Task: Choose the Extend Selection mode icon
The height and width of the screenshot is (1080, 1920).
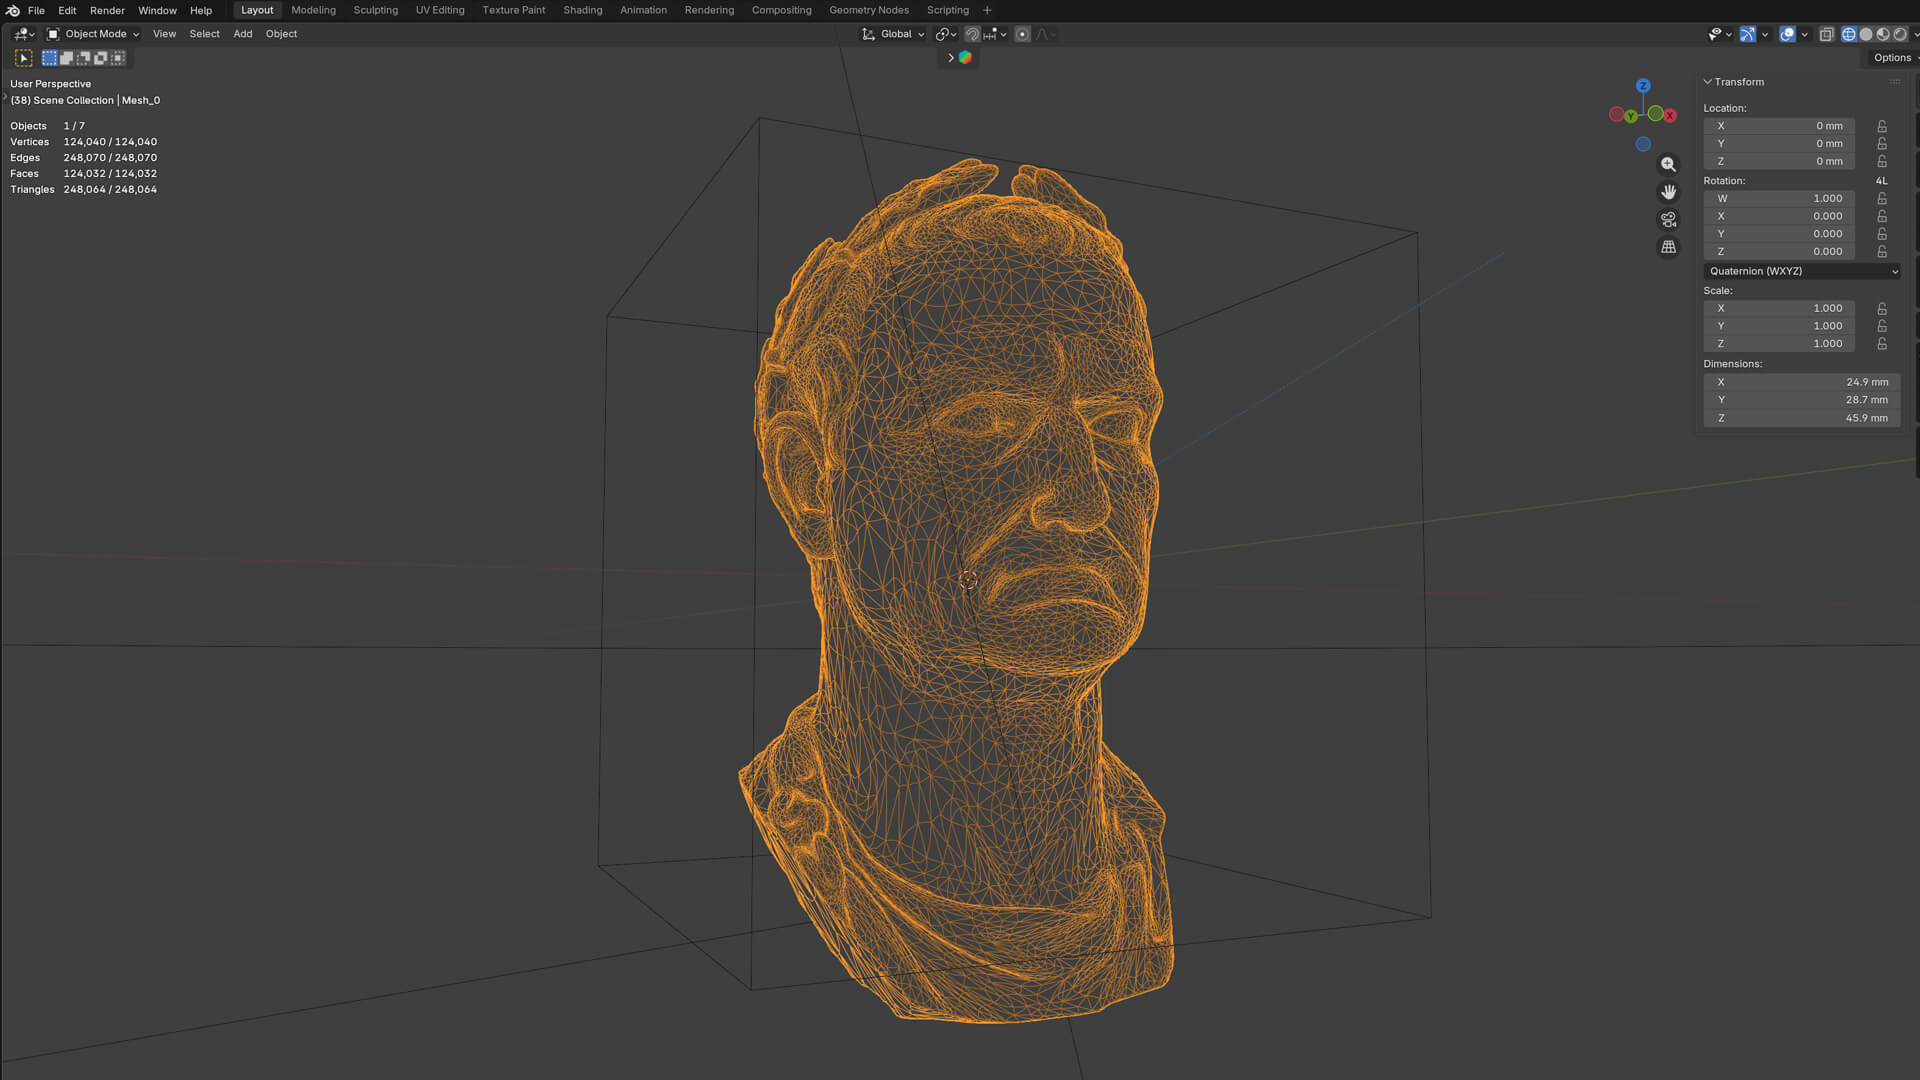Action: point(66,58)
